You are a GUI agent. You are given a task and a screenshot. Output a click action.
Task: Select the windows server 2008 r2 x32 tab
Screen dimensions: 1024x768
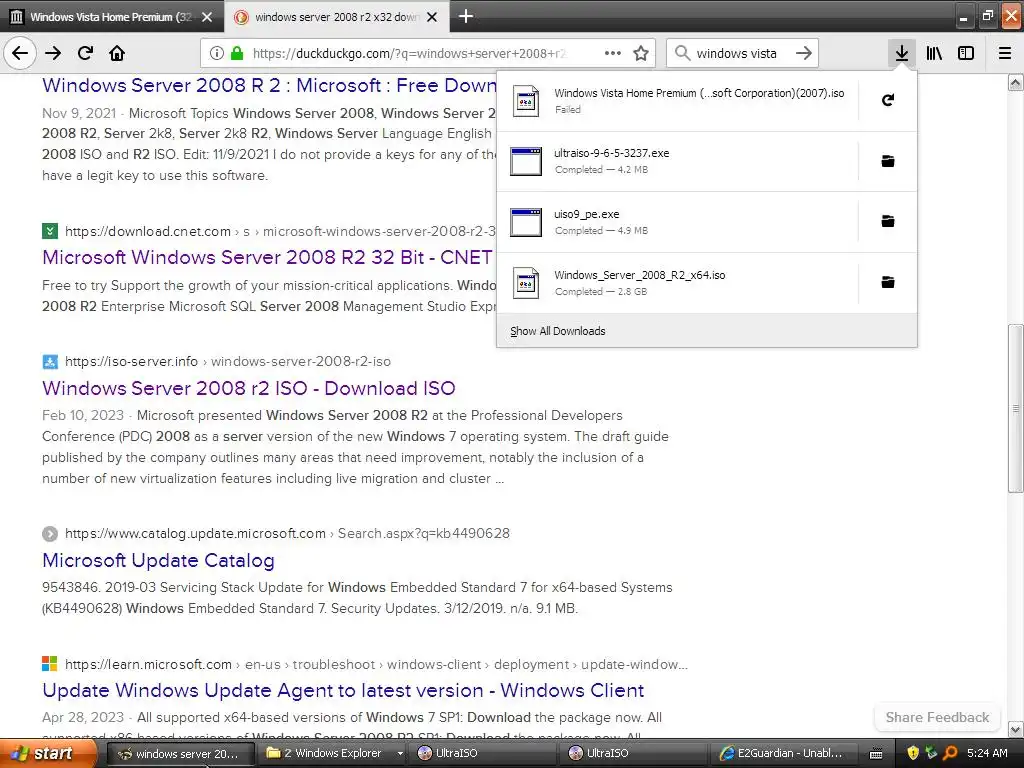(336, 17)
